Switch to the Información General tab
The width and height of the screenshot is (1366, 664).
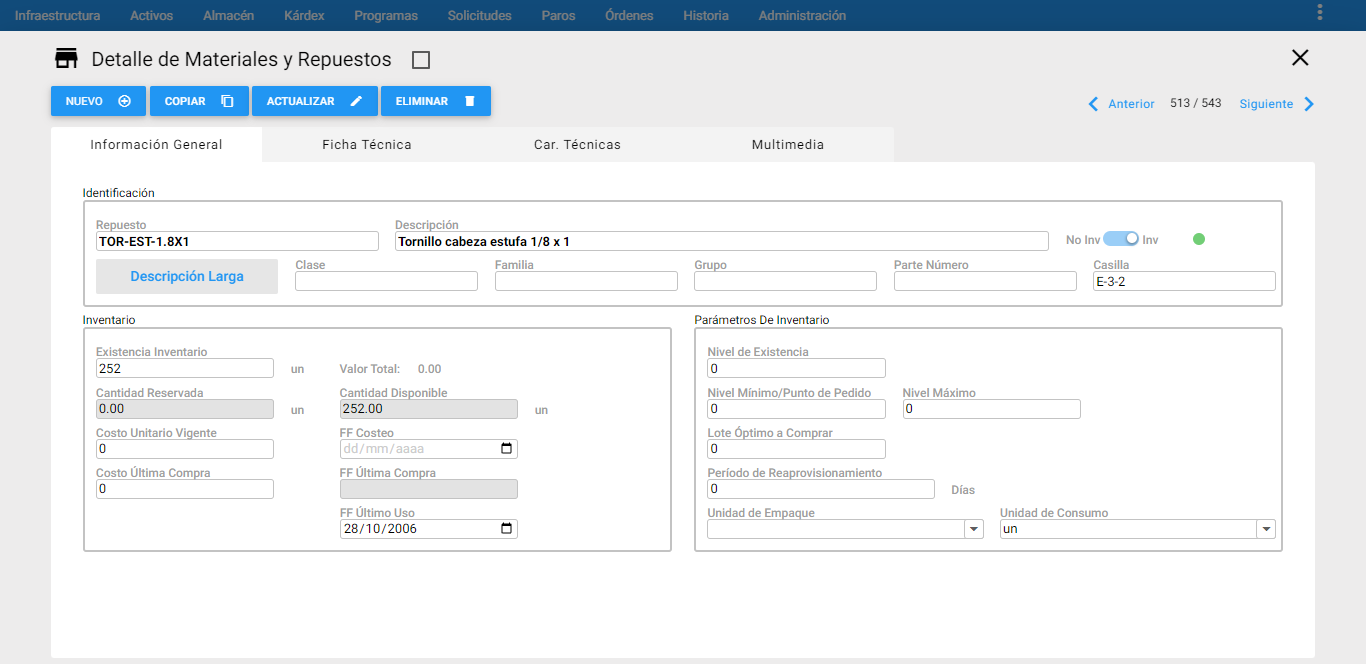pos(156,144)
